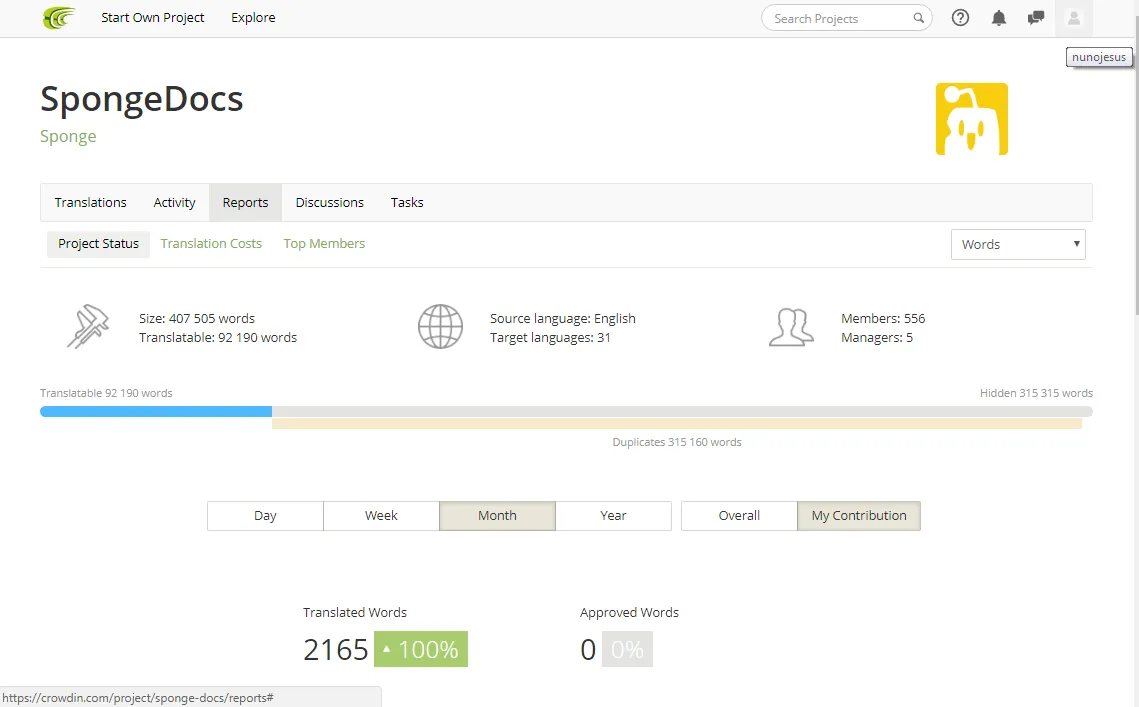Click 'Hidden 315 315 words' label

pos(1036,393)
